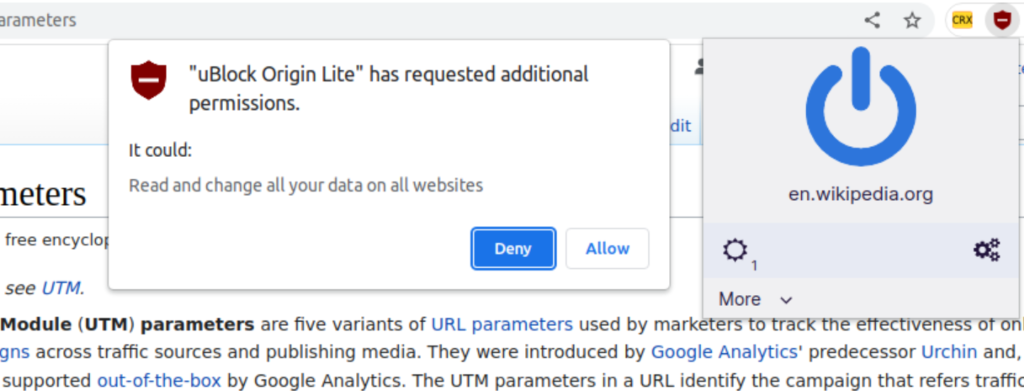The height and width of the screenshot is (391, 1024).
Task: Click the address bar URL text
Action: click(x=38, y=21)
